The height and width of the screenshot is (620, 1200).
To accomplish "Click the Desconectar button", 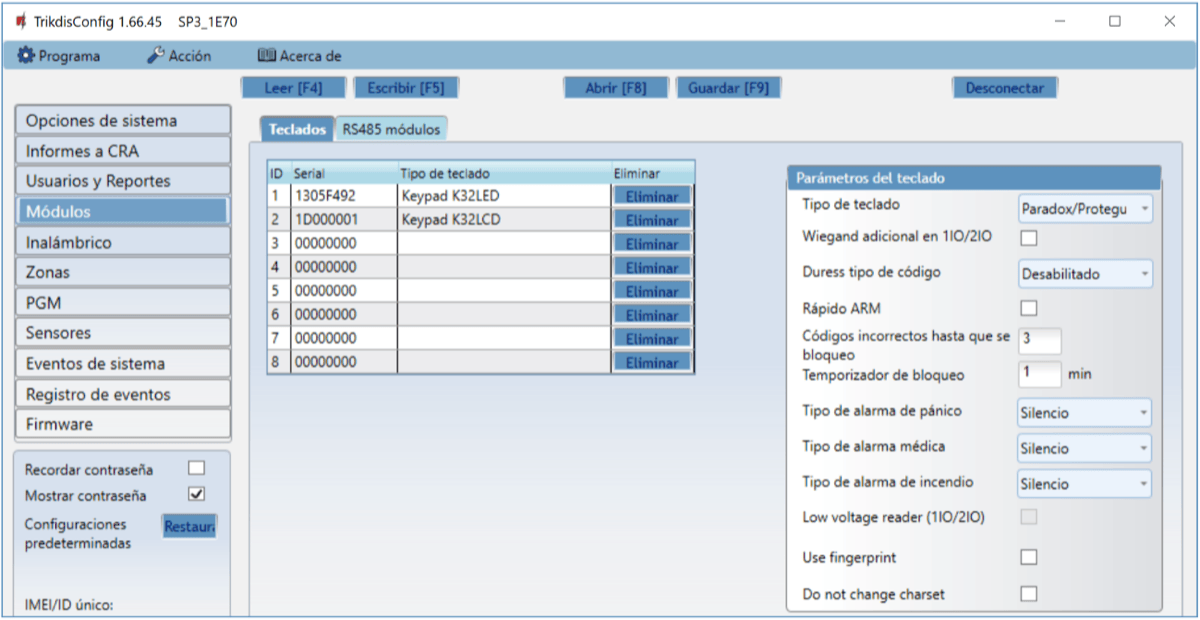I will [x=1004, y=88].
